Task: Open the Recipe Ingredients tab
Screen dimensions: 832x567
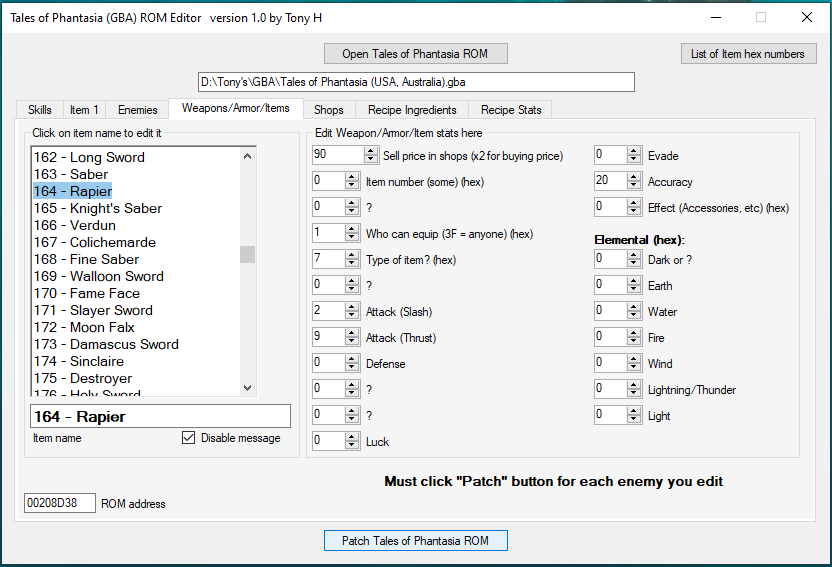Action: [x=412, y=110]
